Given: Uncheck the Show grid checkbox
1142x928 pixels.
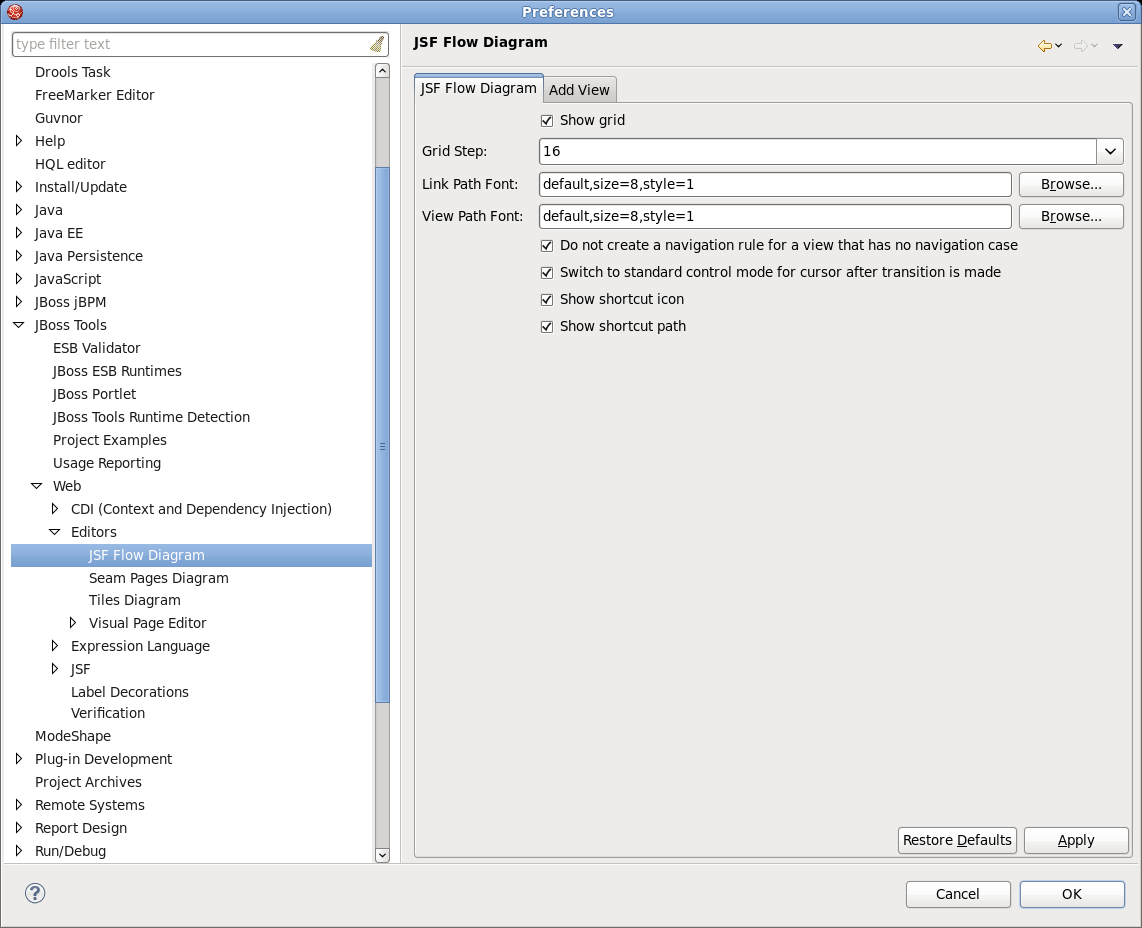Looking at the screenshot, I should [547, 121].
